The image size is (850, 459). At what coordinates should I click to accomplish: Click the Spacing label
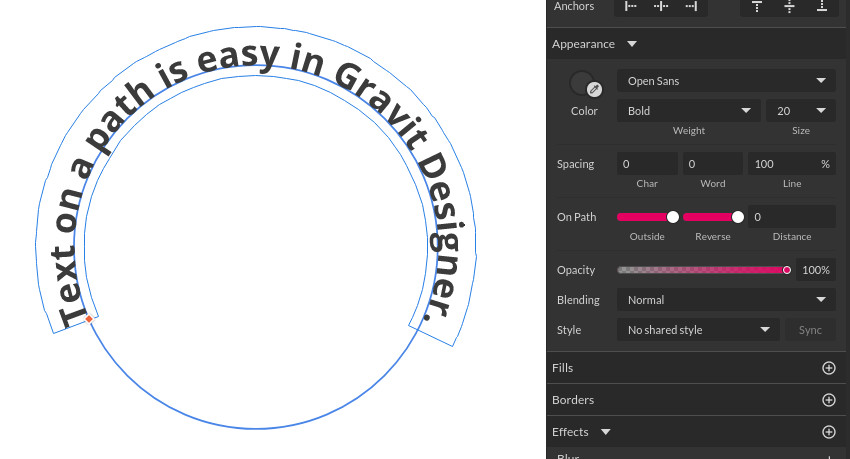coord(575,164)
